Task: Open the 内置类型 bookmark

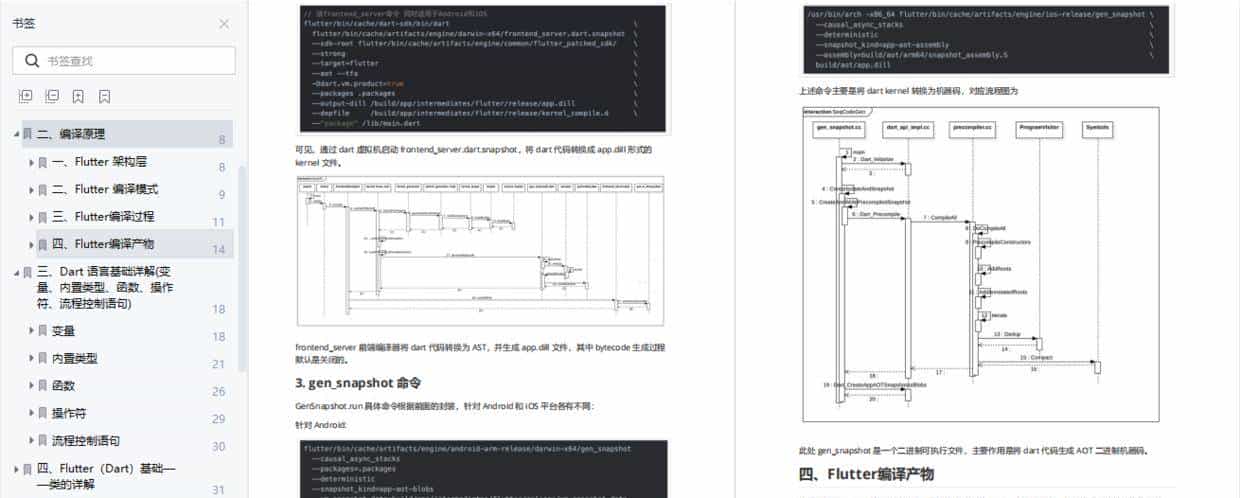Action: [x=75, y=358]
